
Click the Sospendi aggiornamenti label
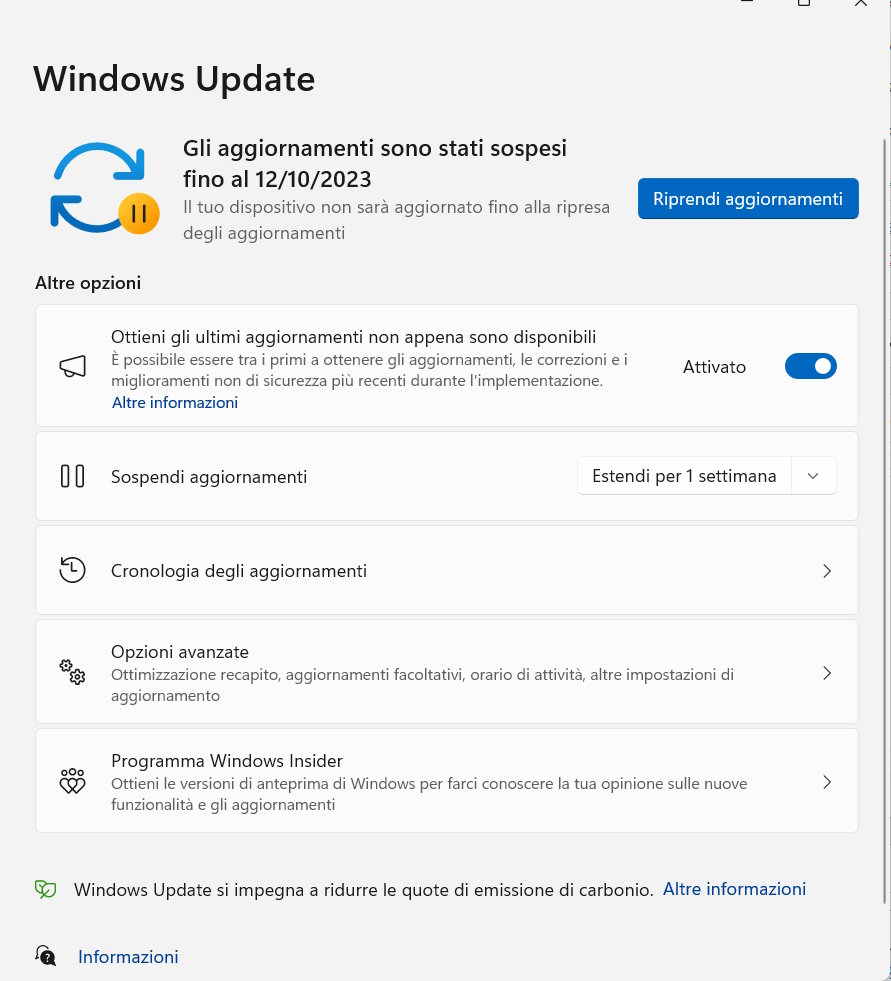[209, 477]
